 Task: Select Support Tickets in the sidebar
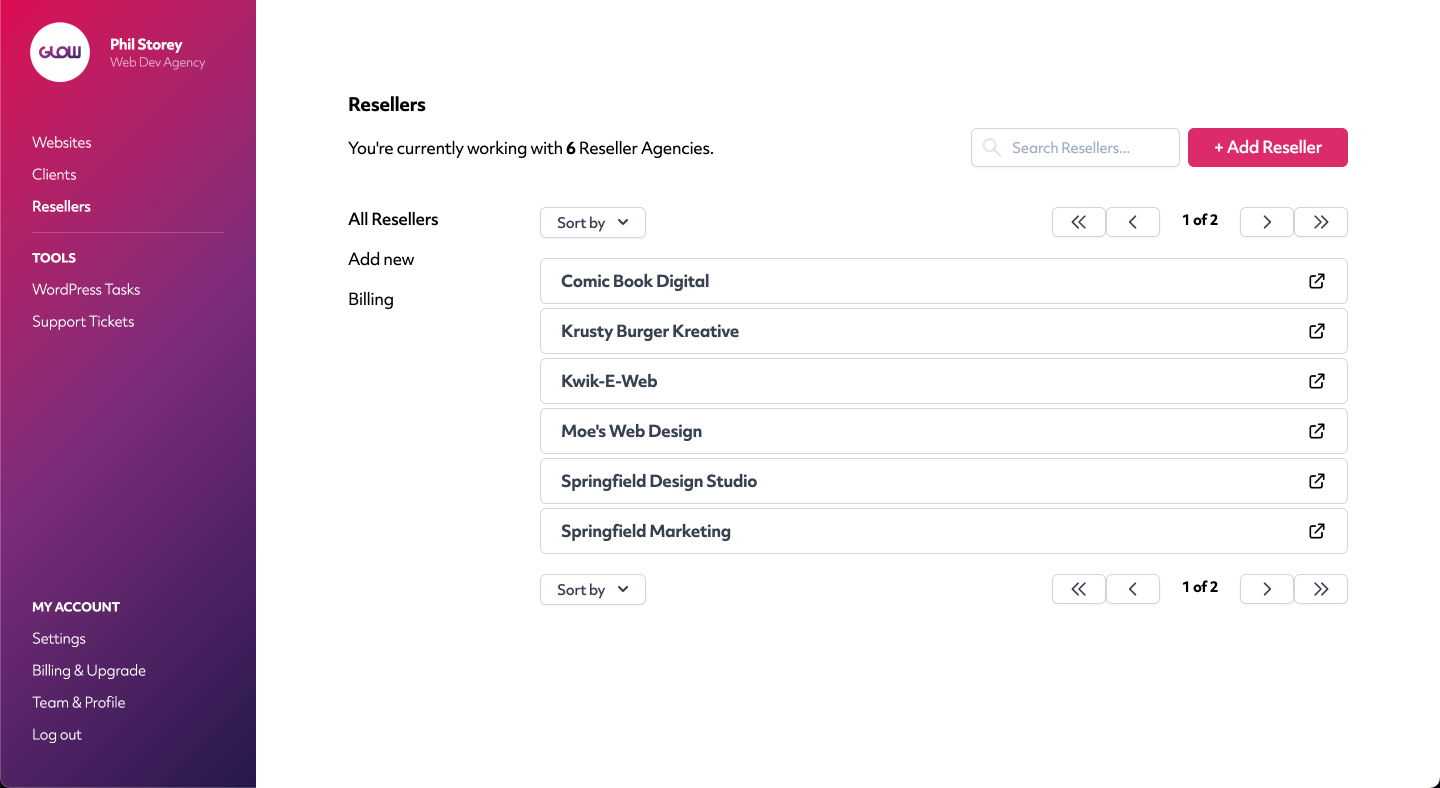(83, 321)
